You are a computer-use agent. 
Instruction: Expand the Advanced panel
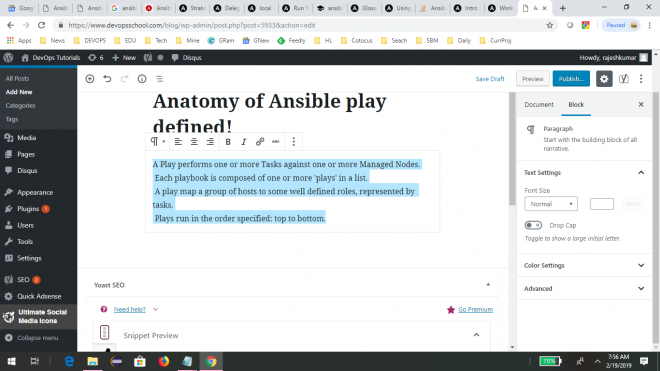584,288
